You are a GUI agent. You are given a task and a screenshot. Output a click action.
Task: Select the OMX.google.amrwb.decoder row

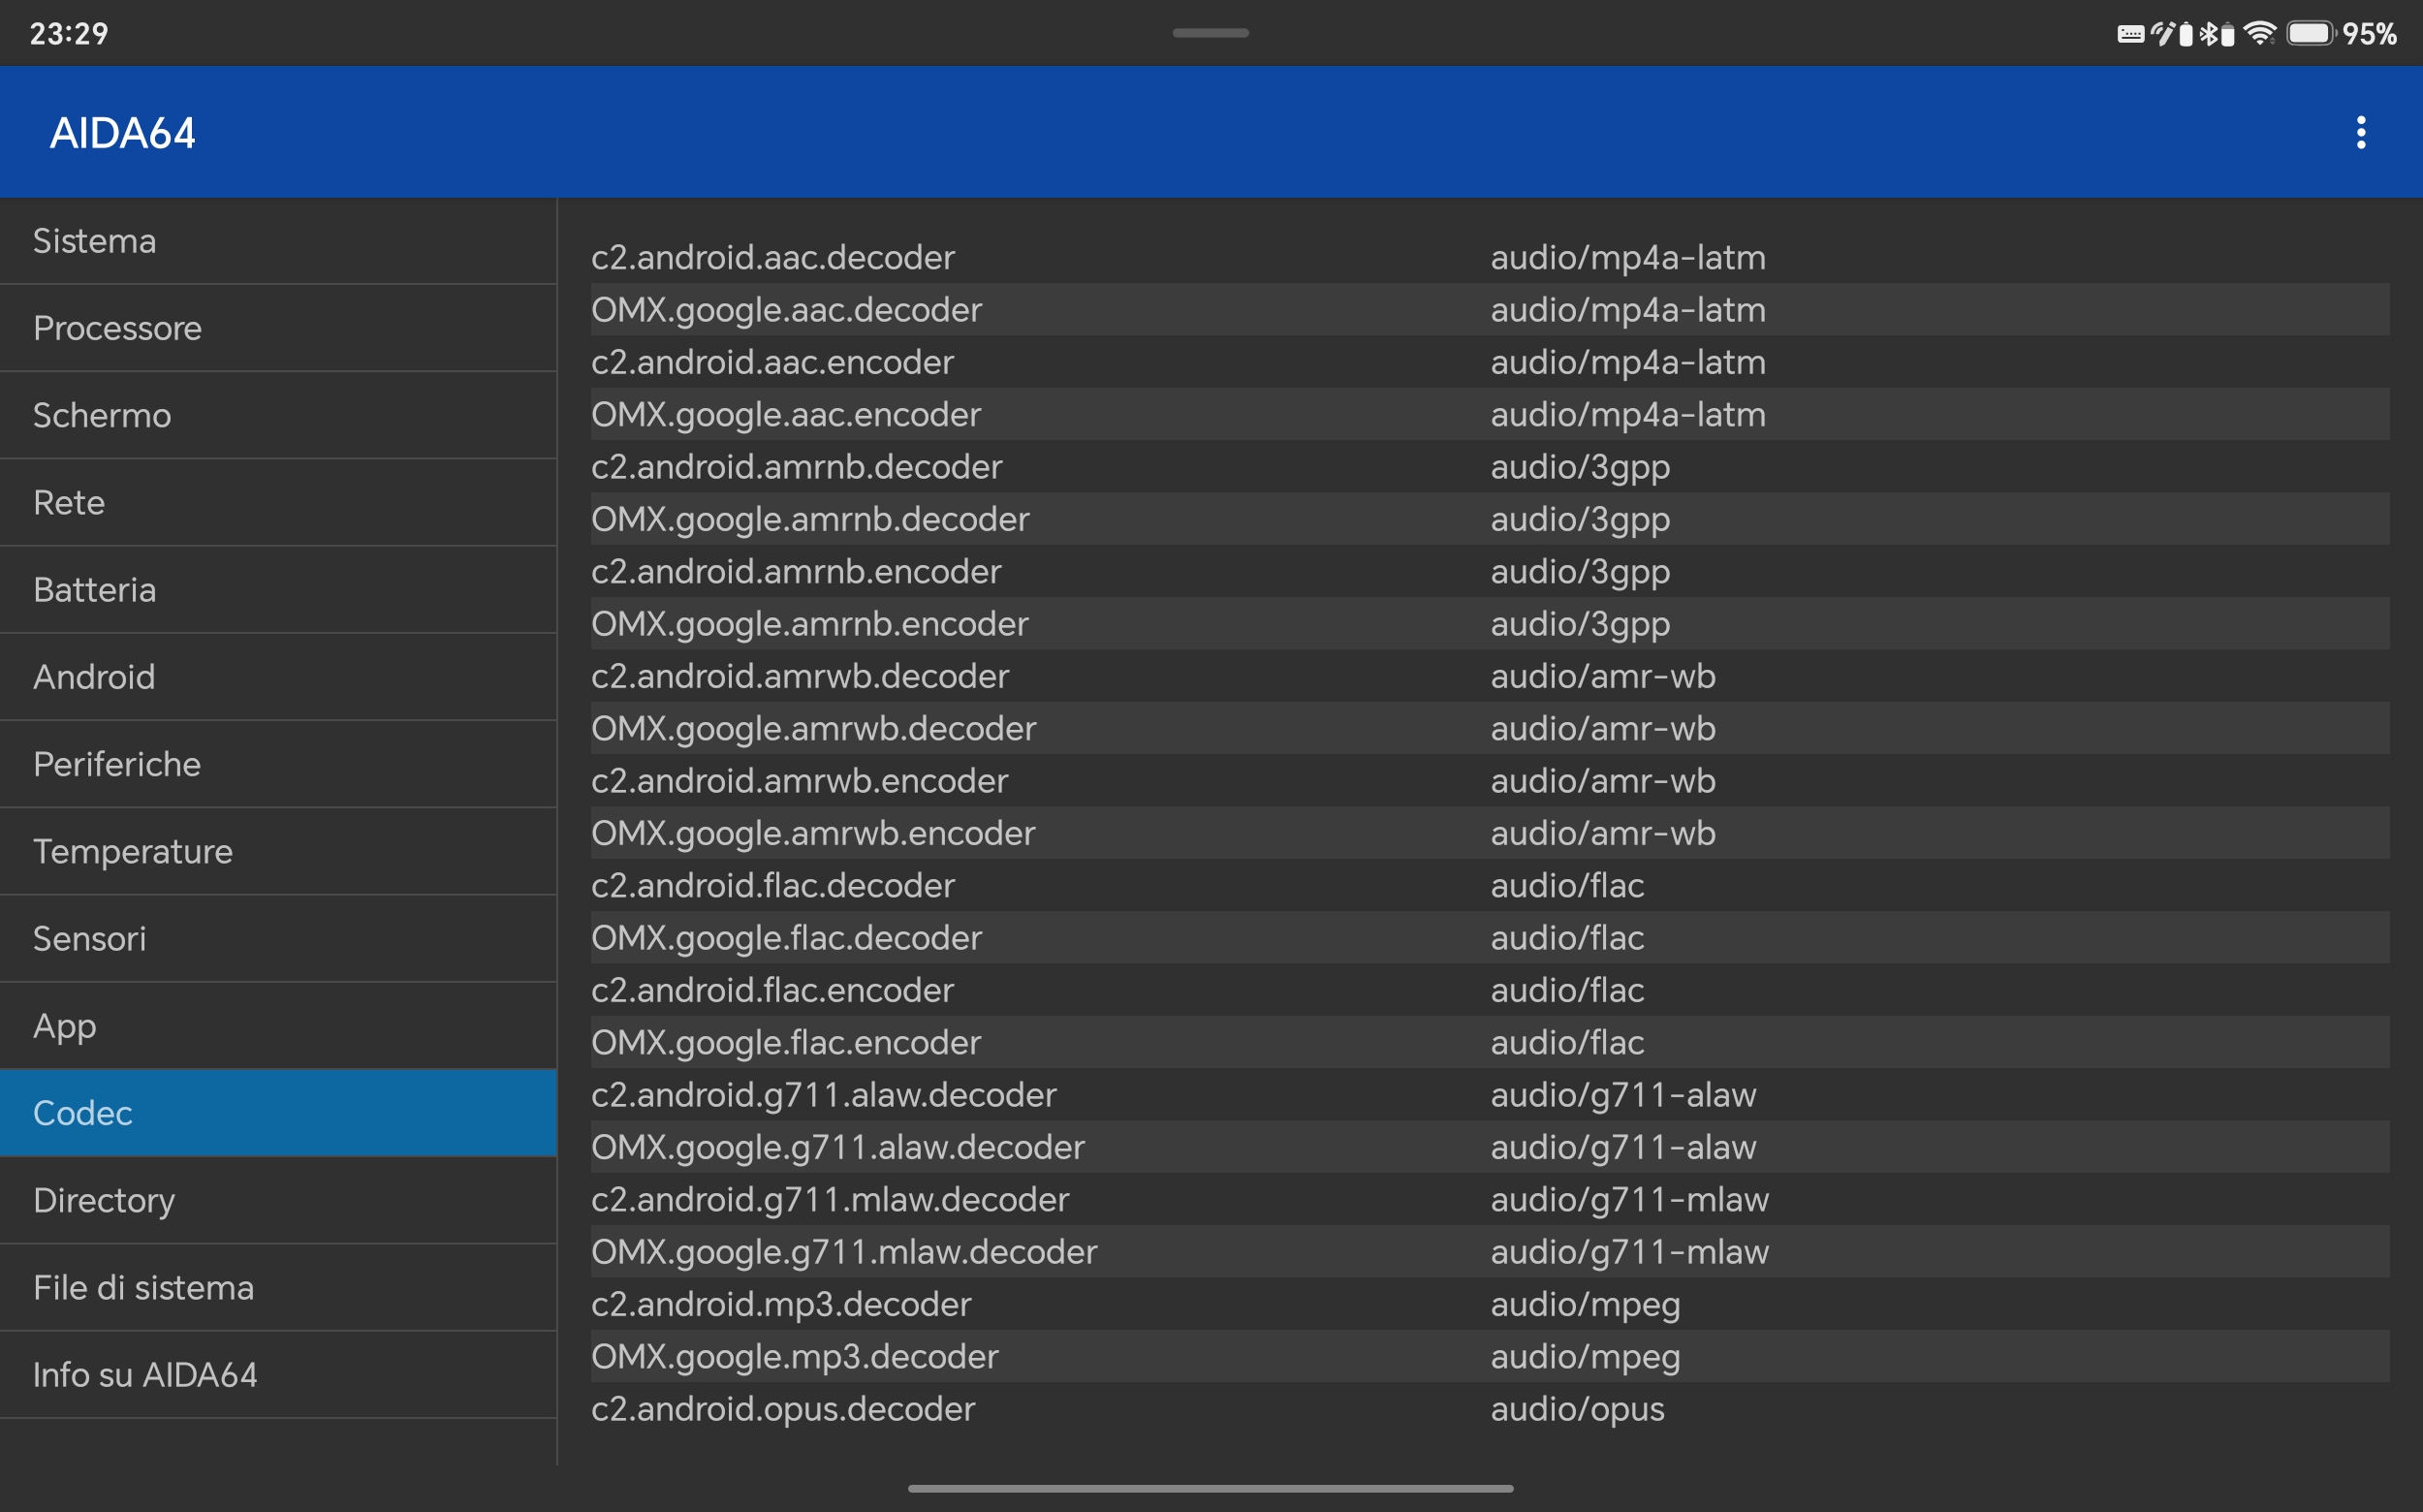tap(1490, 728)
